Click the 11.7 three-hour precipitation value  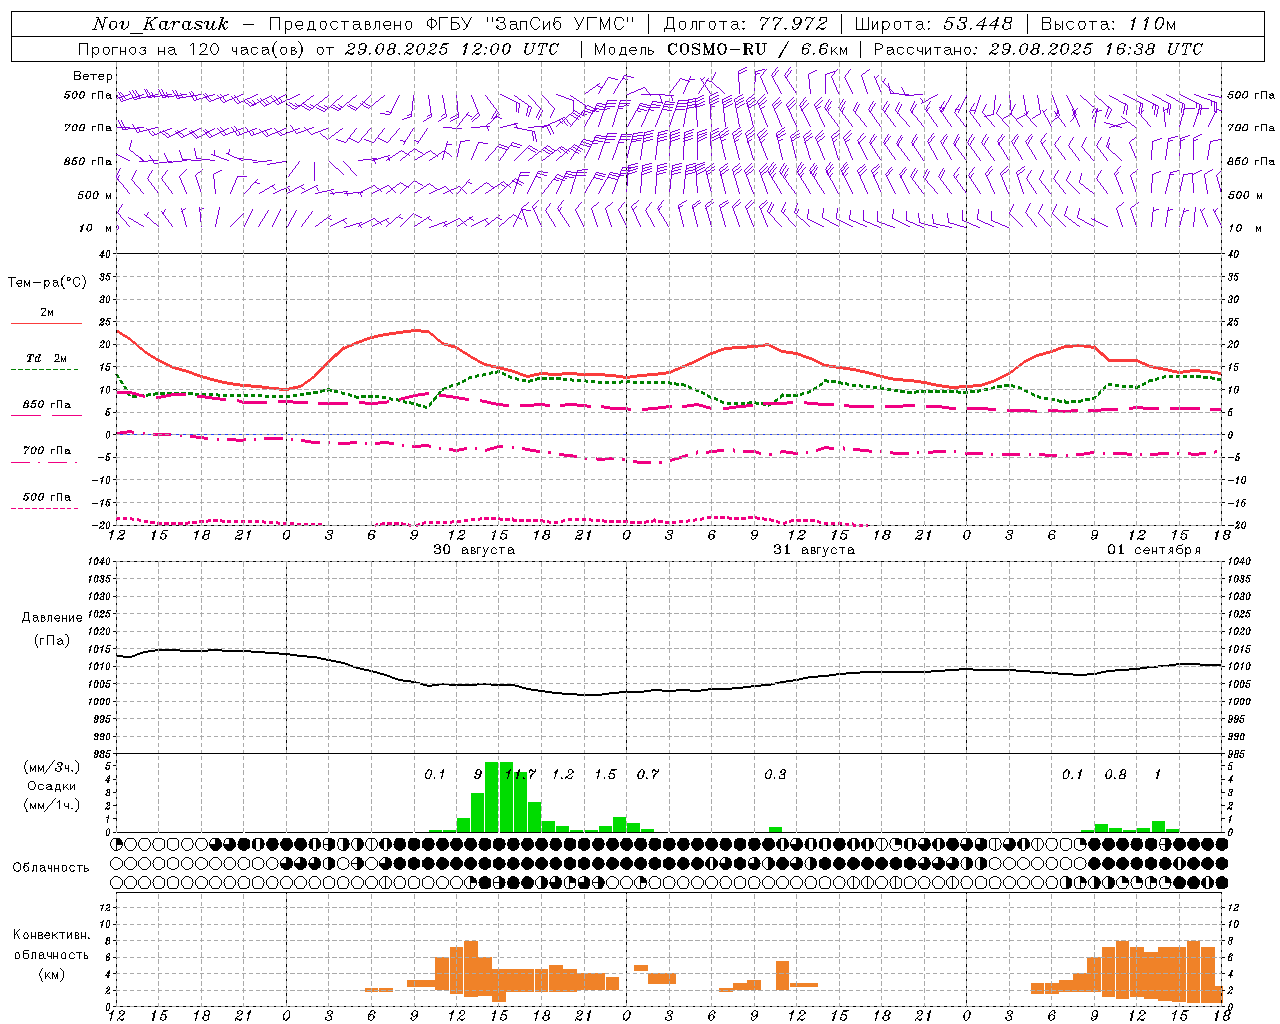(520, 774)
